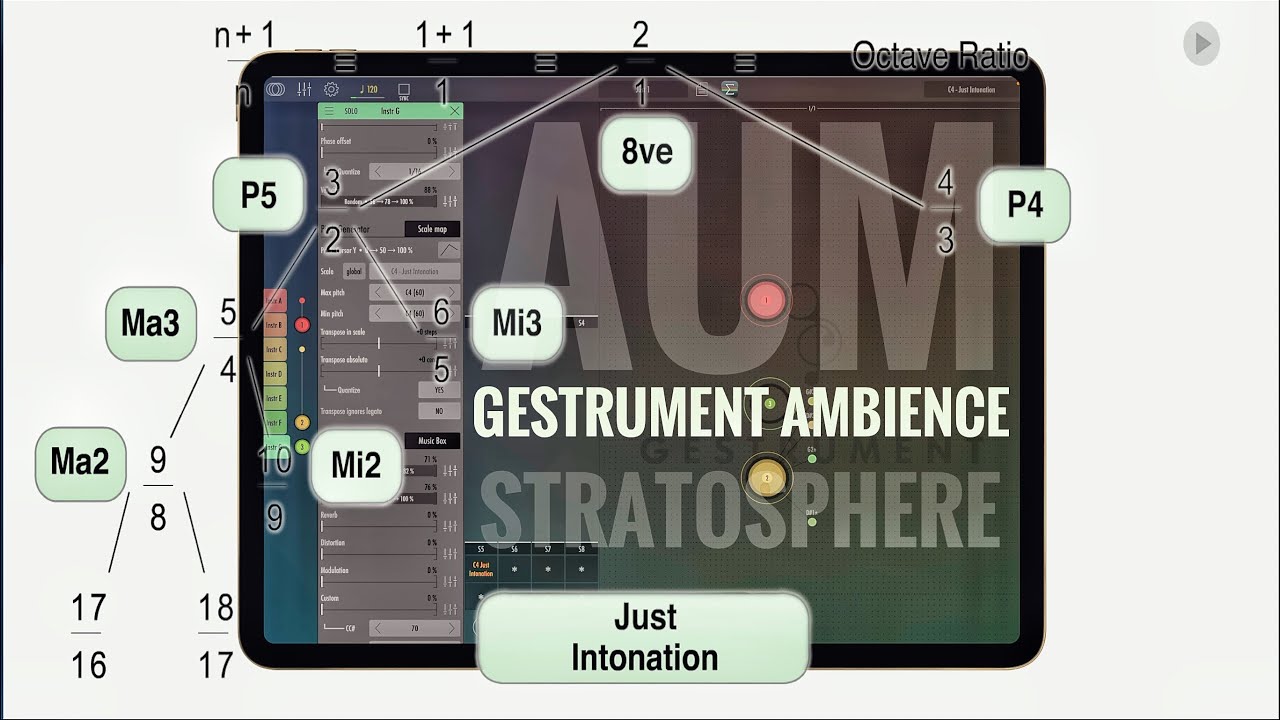This screenshot has height=720, width=1280.
Task: Open the C4 - Just Intonation scale field
Action: click(x=415, y=271)
